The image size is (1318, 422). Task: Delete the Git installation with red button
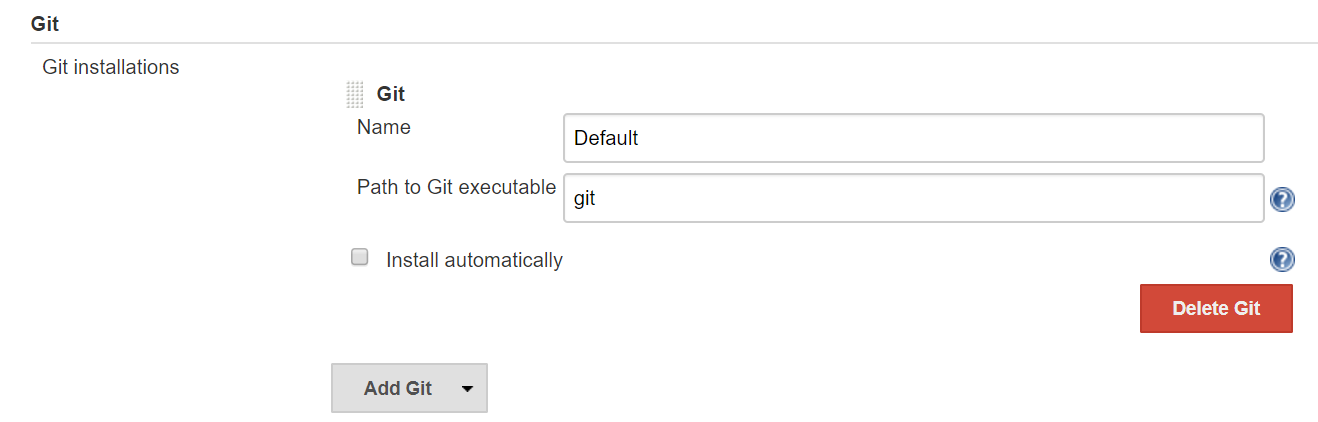click(1216, 308)
